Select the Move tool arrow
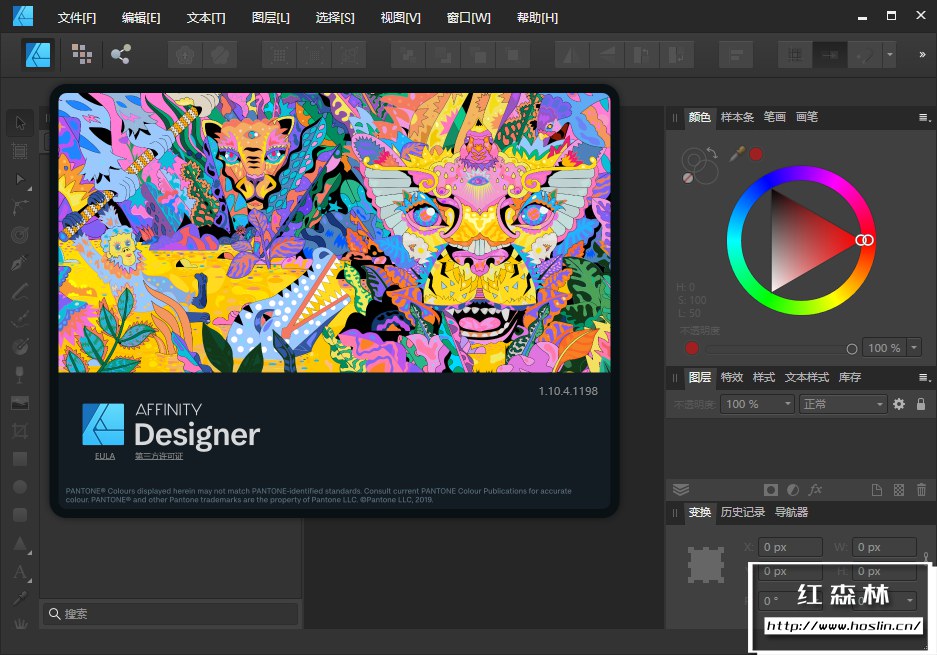 (20, 123)
